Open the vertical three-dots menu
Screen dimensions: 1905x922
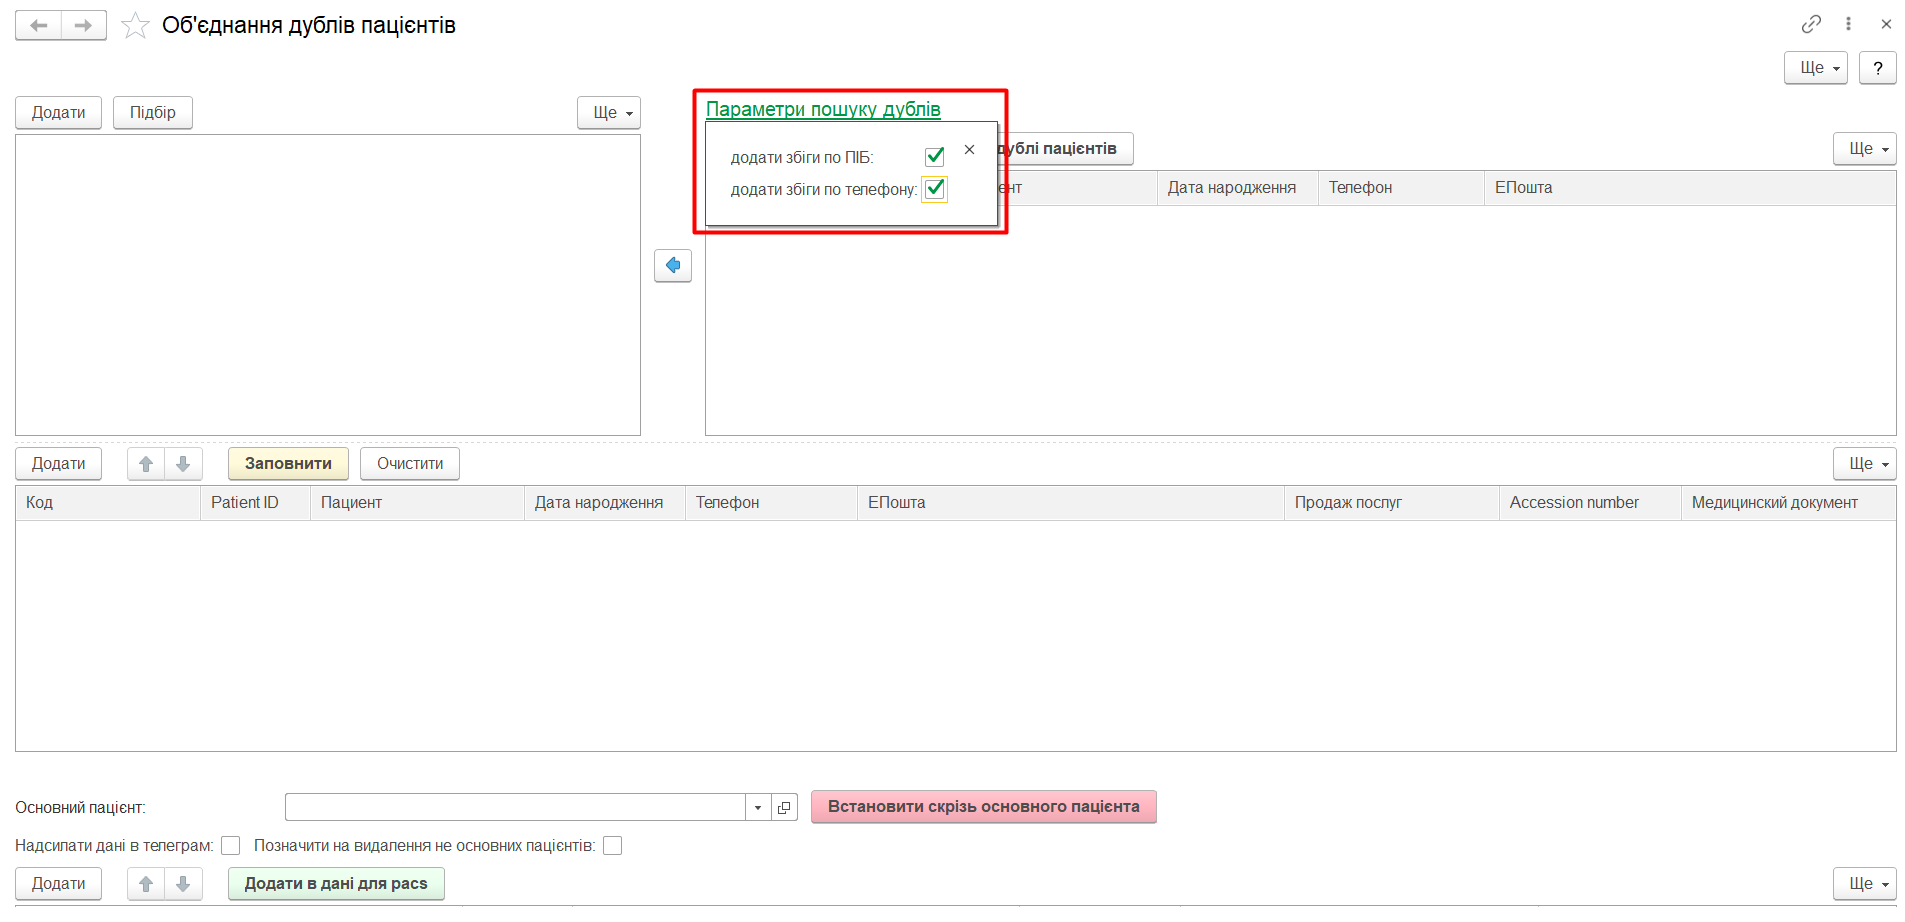(1848, 24)
